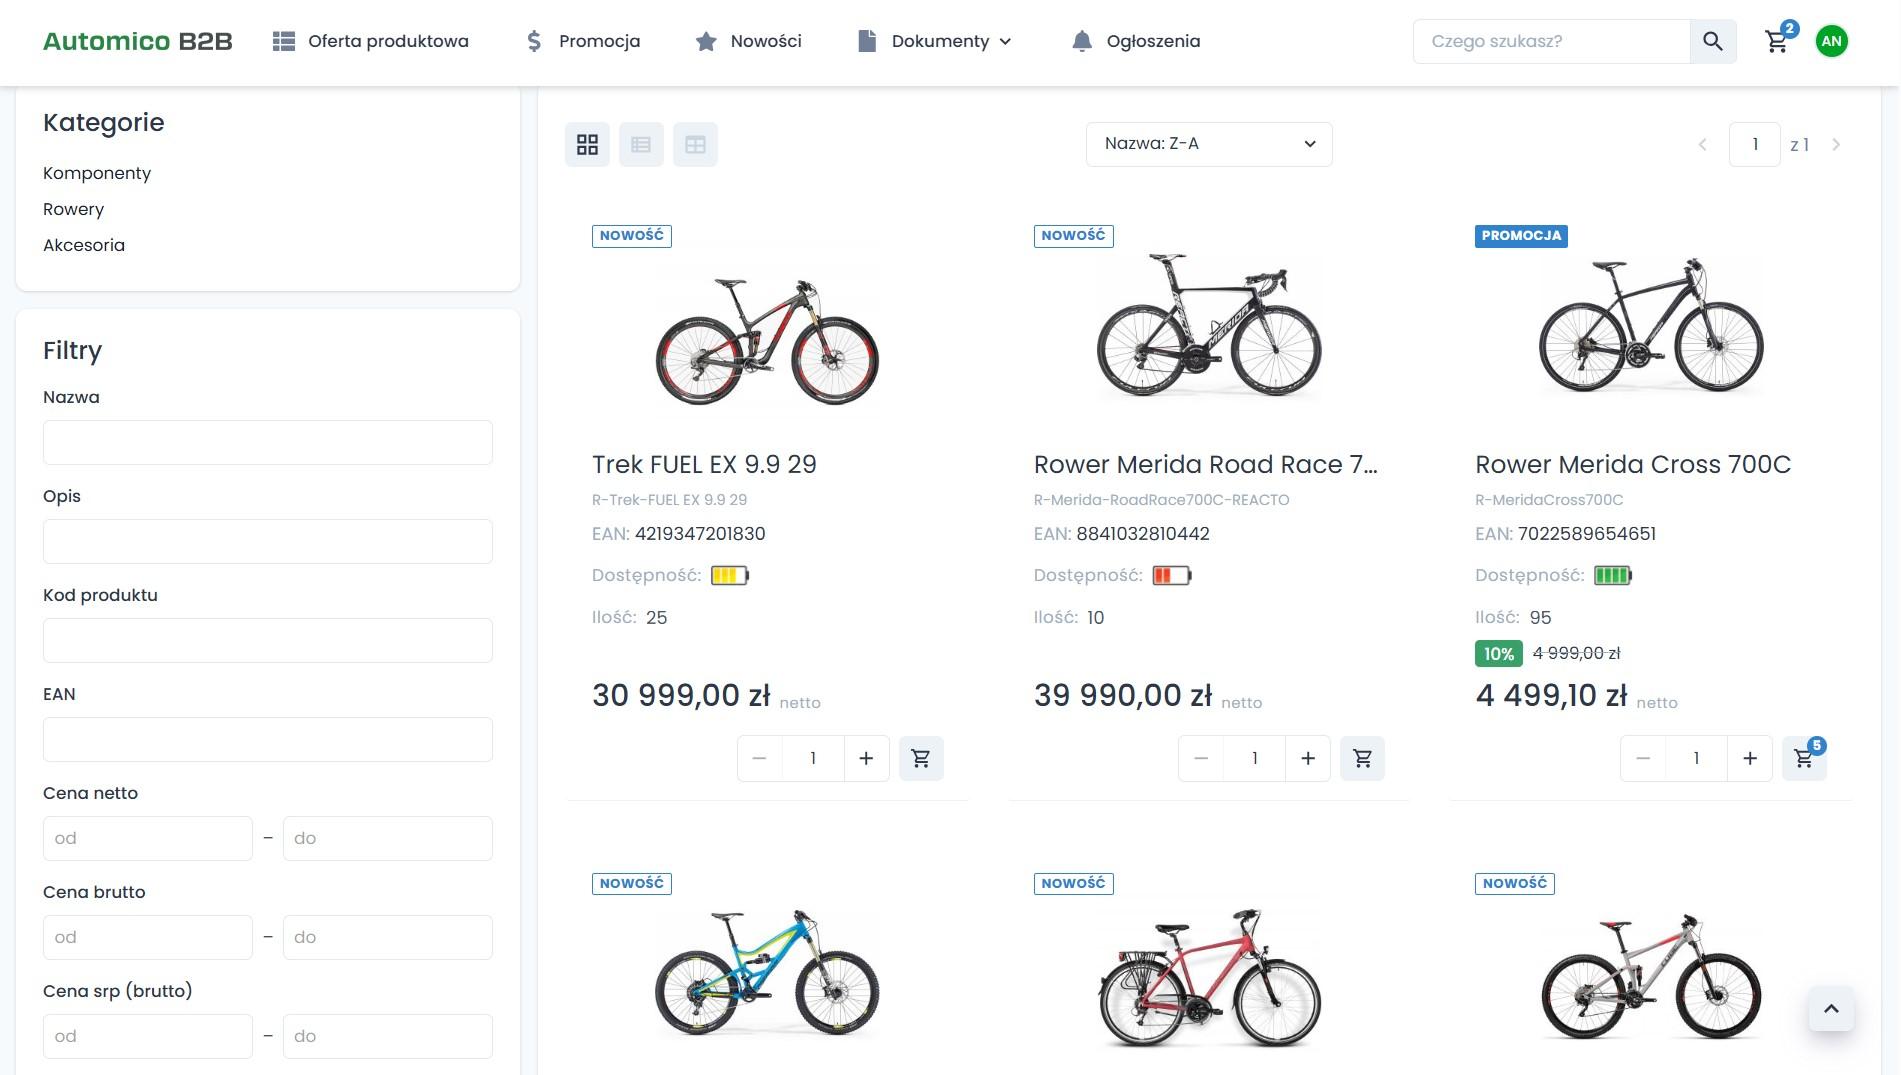Image resolution: width=1901 pixels, height=1075 pixels.
Task: Switch to table view layout
Action: point(695,145)
